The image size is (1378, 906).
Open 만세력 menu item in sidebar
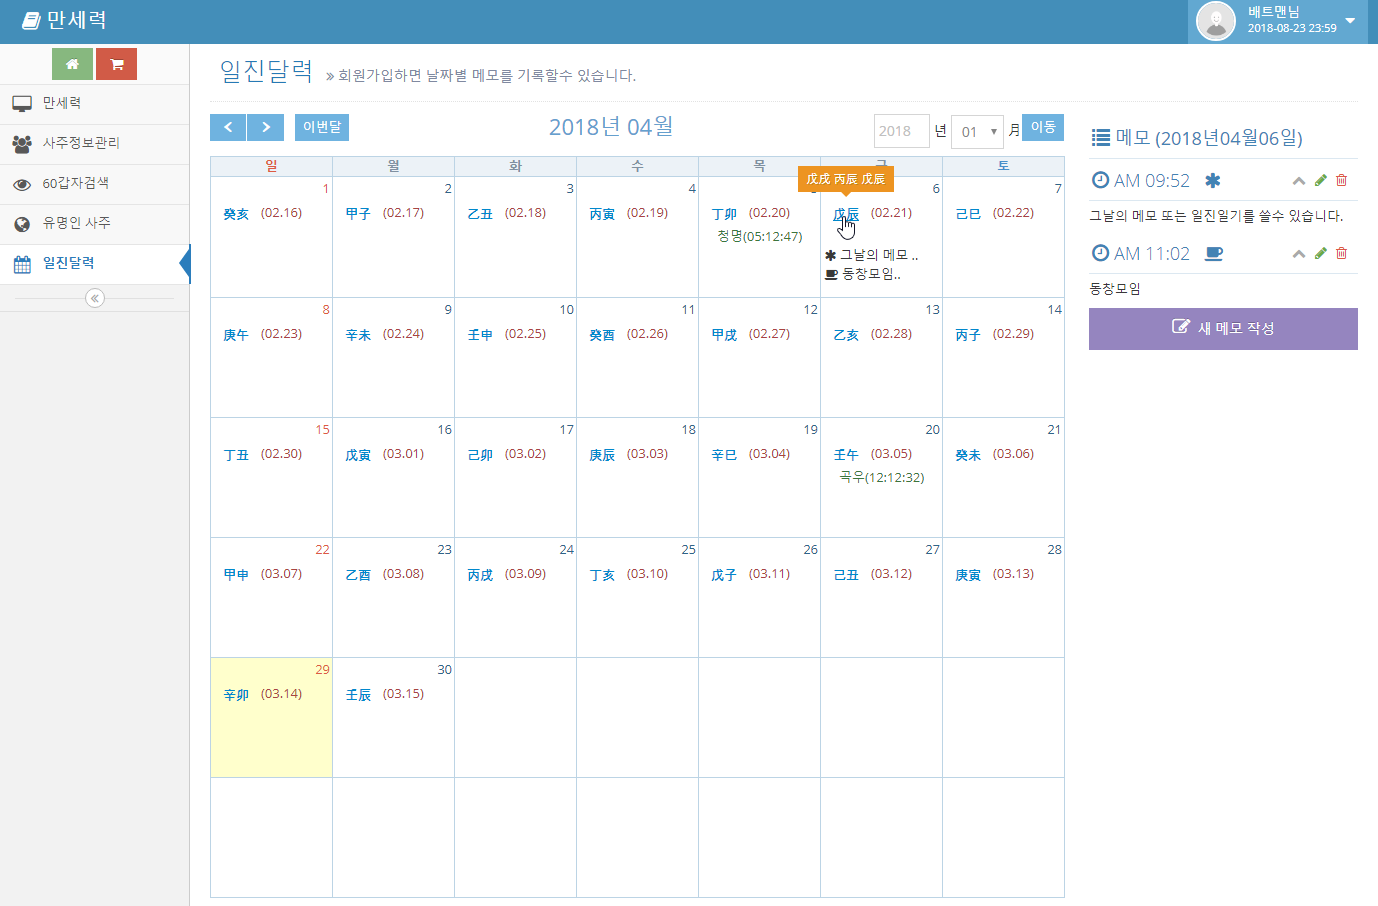coord(95,104)
